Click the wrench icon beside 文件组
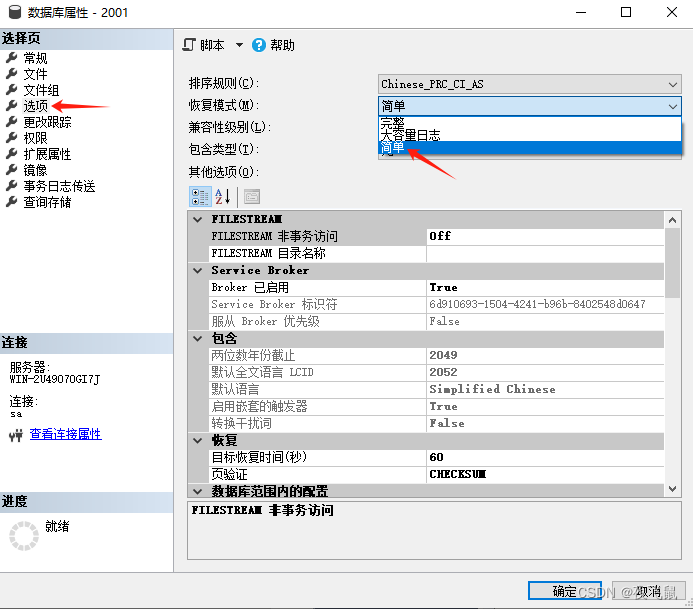The height and width of the screenshot is (609, 693). coord(12,90)
